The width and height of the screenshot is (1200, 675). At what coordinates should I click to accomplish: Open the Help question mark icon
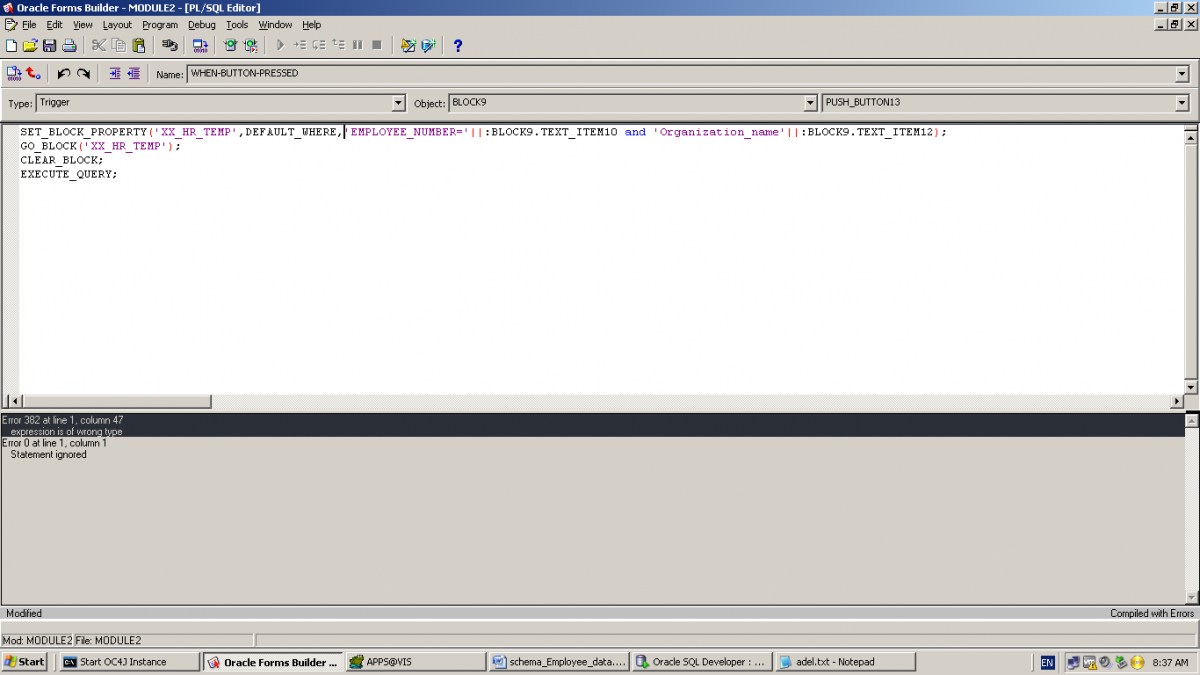[458, 45]
